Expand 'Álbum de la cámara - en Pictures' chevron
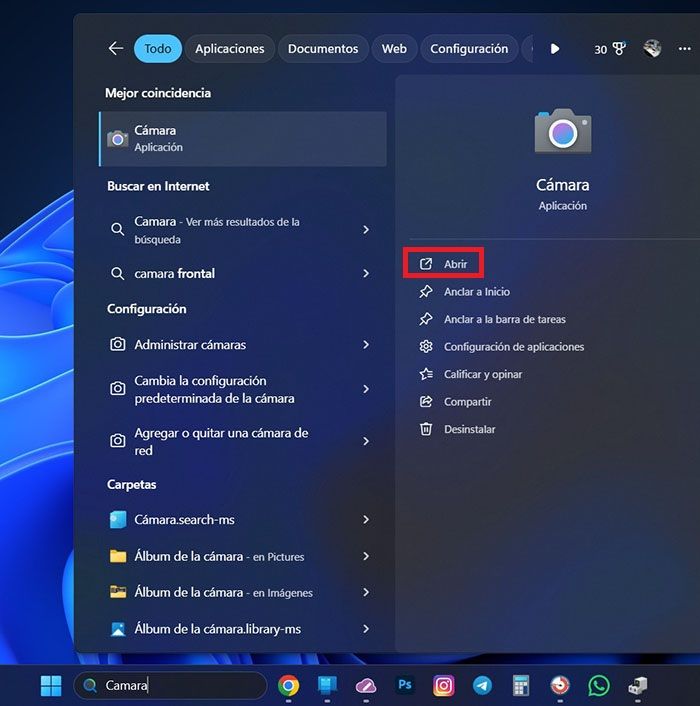The width and height of the screenshot is (700, 706). [366, 556]
